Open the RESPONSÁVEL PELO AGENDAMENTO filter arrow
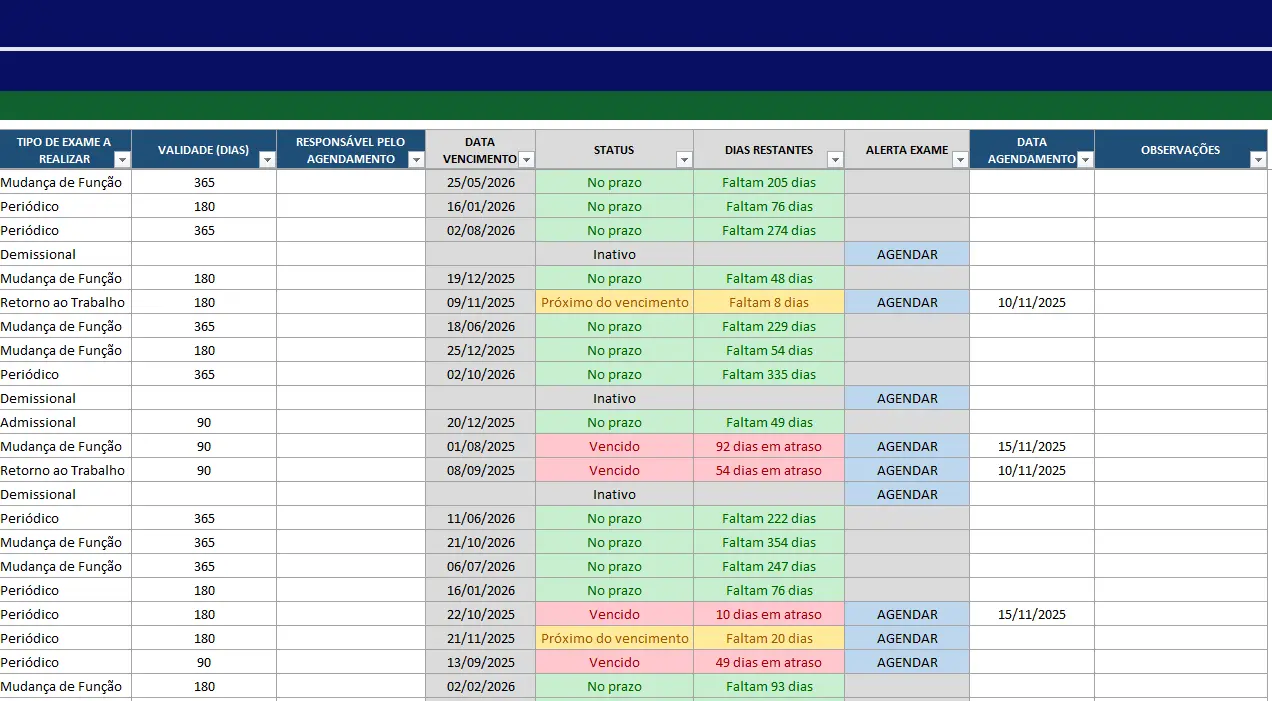1272x701 pixels. (x=416, y=160)
